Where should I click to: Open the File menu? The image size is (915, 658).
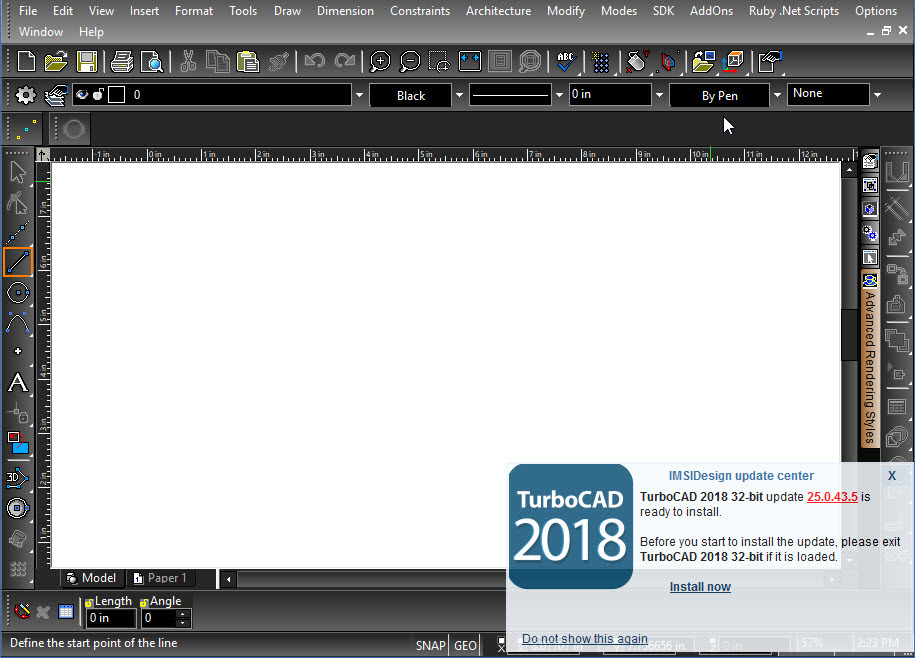click(28, 10)
